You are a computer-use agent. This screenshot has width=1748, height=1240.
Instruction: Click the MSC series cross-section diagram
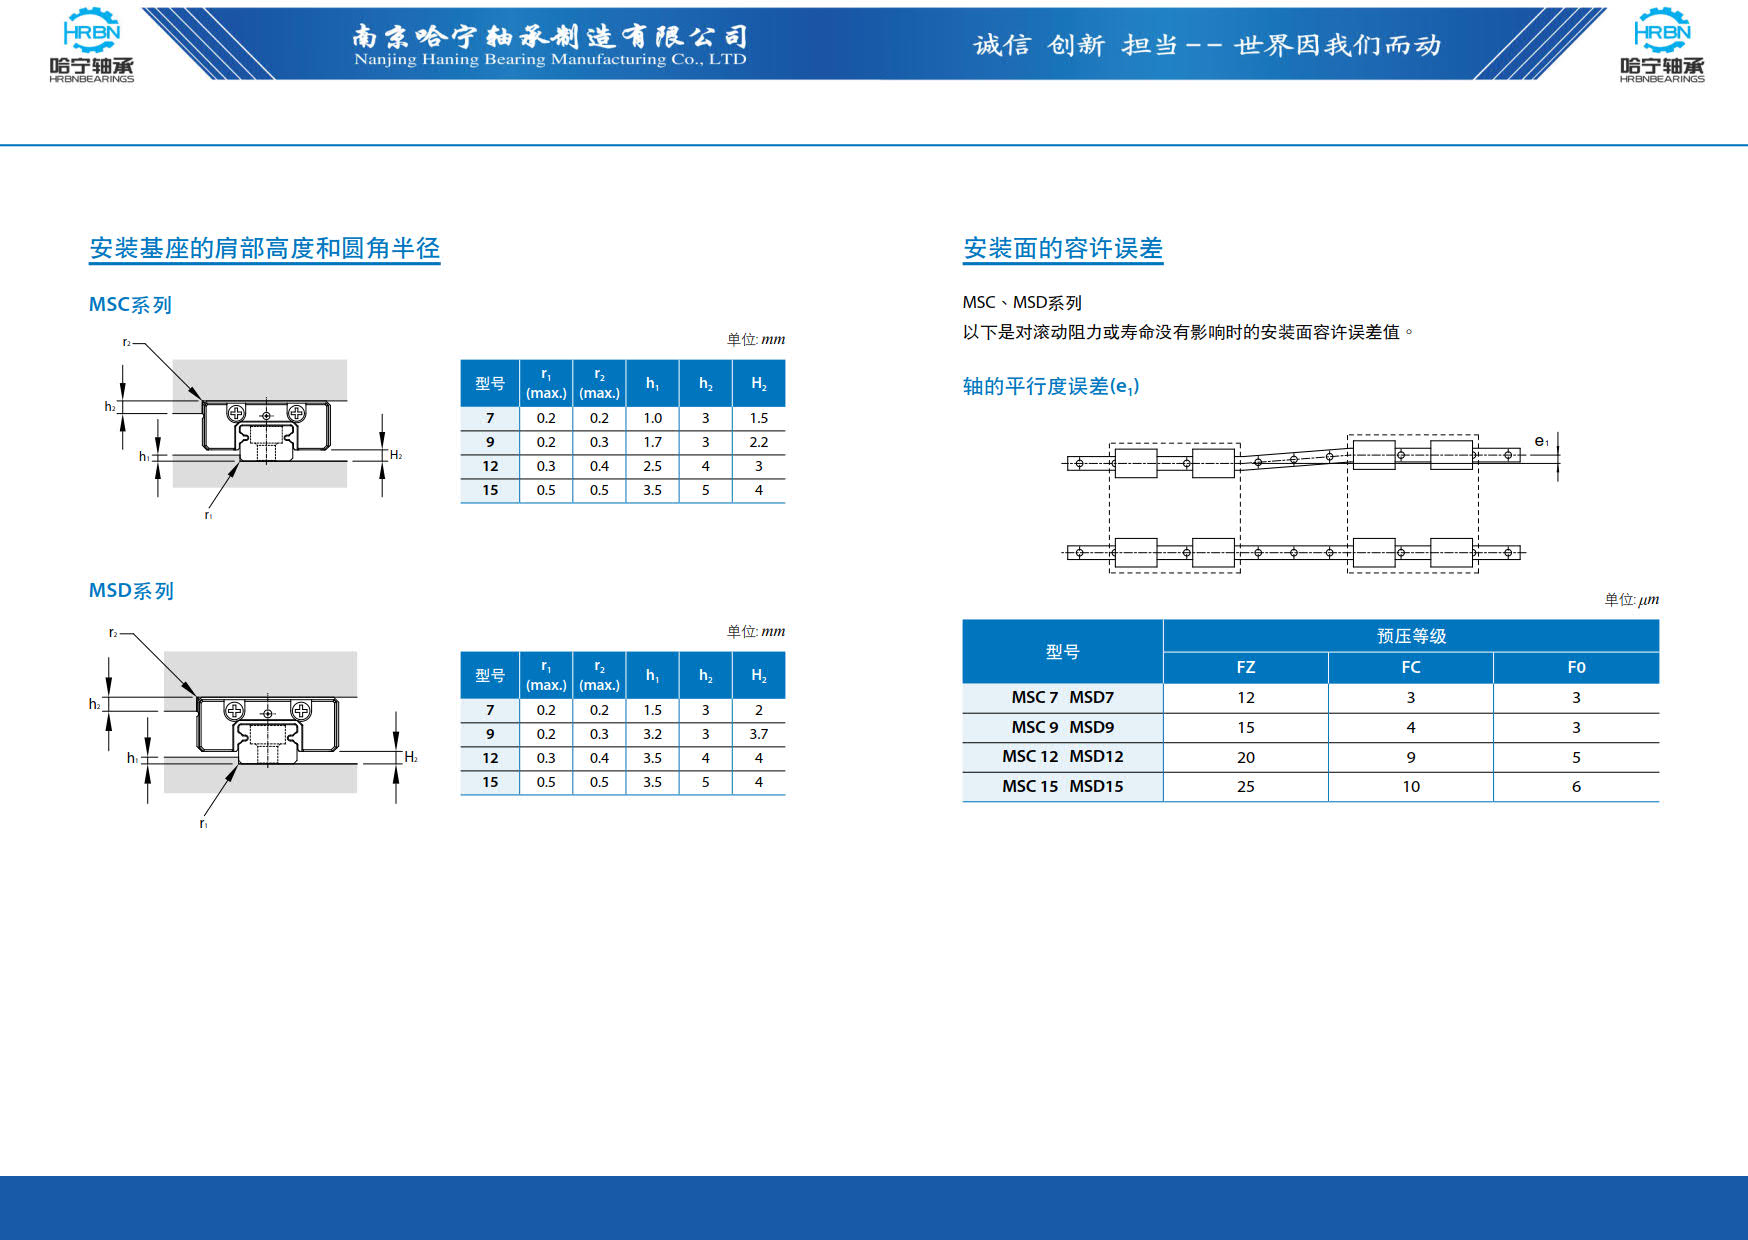tap(253, 429)
